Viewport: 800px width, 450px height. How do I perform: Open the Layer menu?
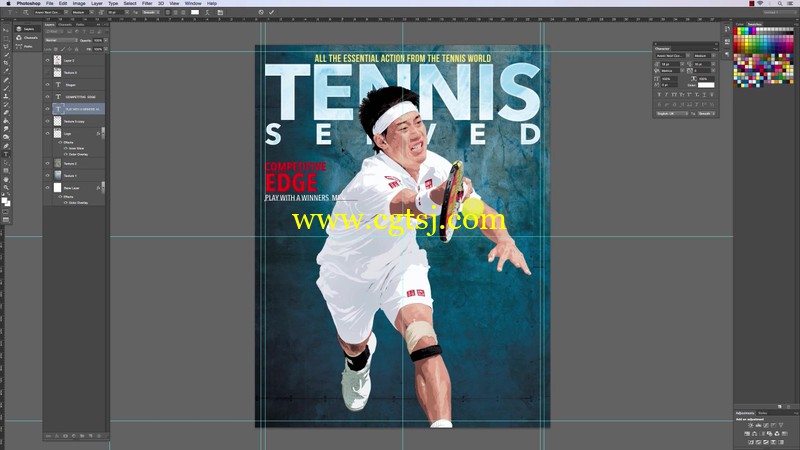point(96,3)
